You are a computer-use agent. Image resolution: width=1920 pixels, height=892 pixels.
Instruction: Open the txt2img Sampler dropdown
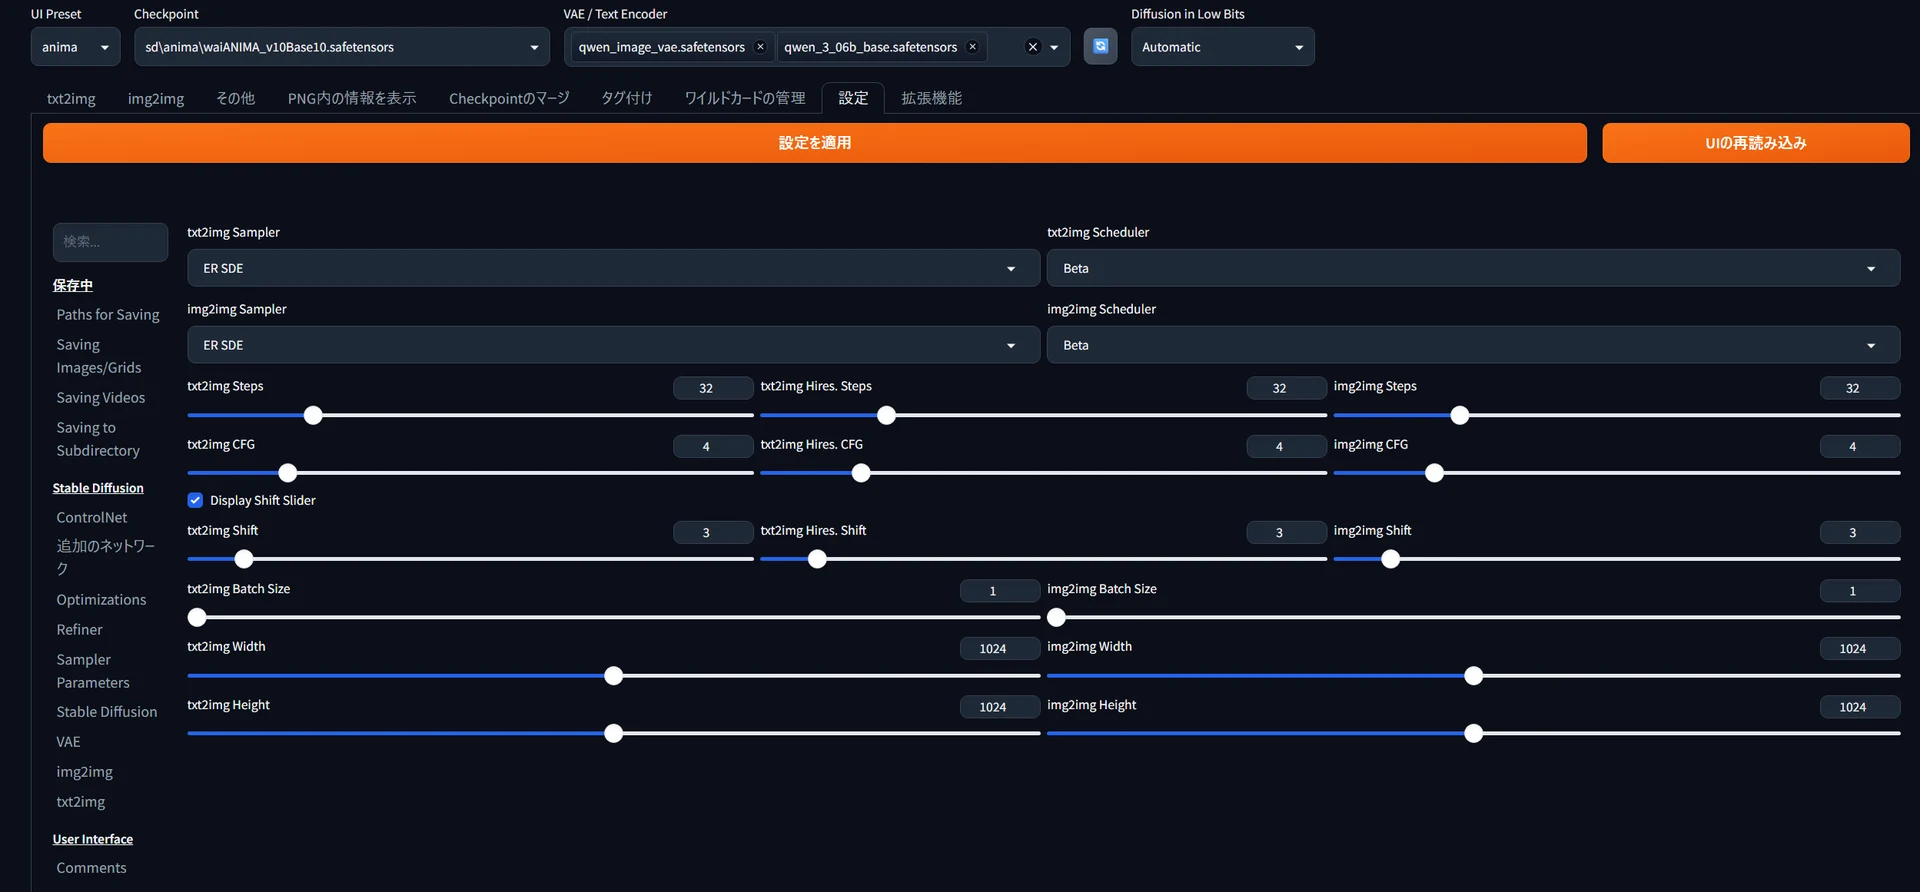[613, 268]
